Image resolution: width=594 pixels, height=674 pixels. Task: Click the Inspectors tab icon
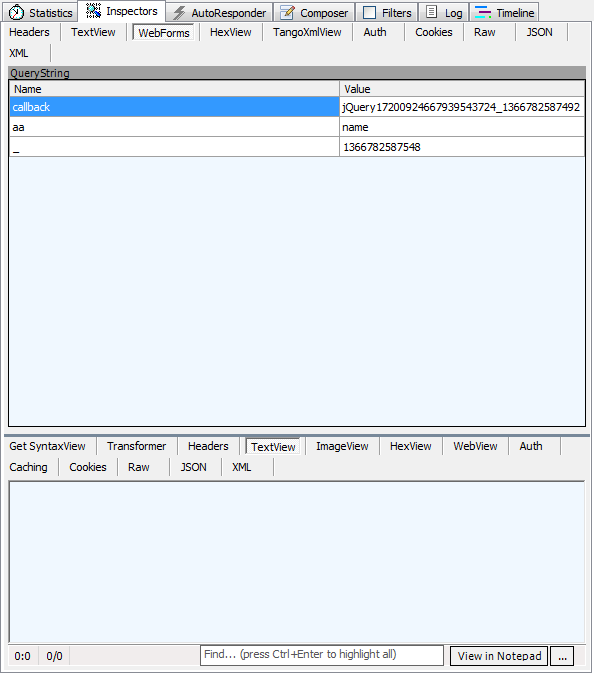93,11
